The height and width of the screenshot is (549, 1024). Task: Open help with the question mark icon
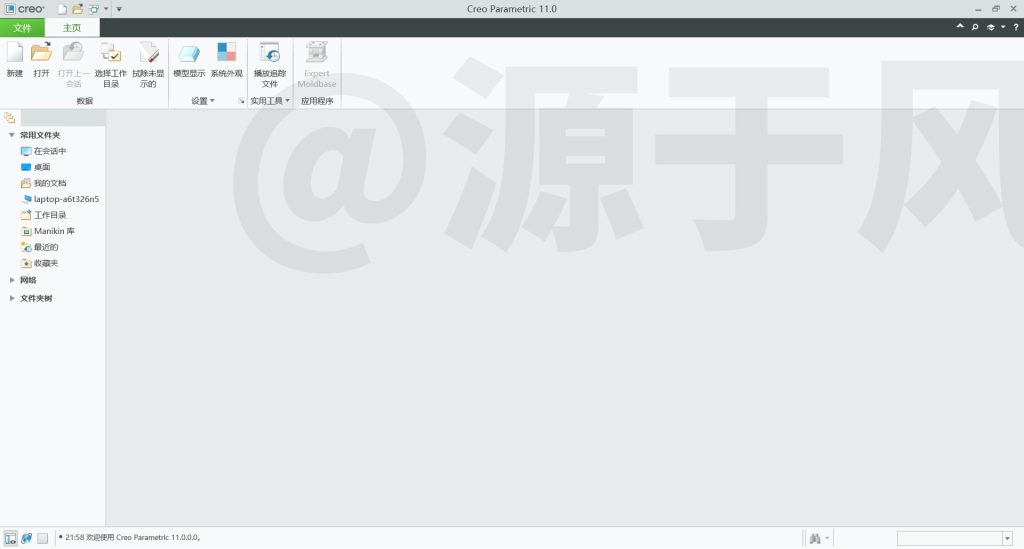pos(1016,27)
